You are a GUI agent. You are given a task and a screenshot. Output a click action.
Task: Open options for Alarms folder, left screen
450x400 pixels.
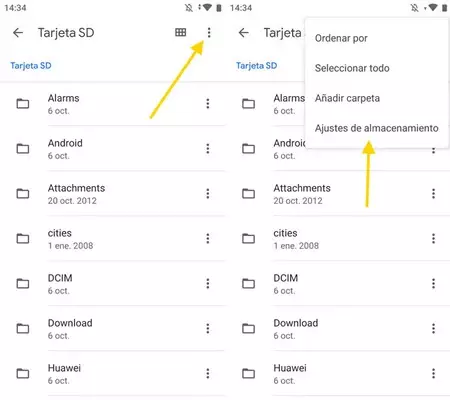pyautogui.click(x=208, y=104)
